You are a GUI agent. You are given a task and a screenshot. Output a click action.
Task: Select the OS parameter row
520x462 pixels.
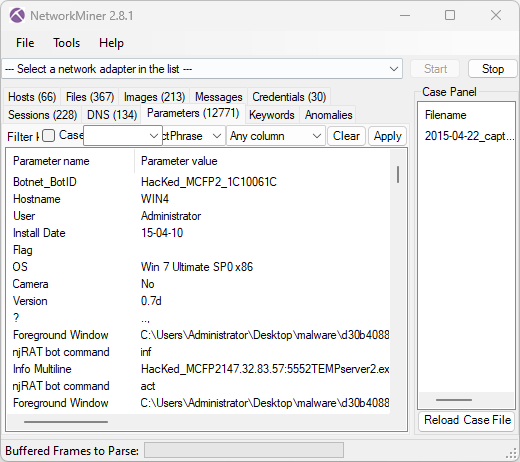(x=198, y=267)
